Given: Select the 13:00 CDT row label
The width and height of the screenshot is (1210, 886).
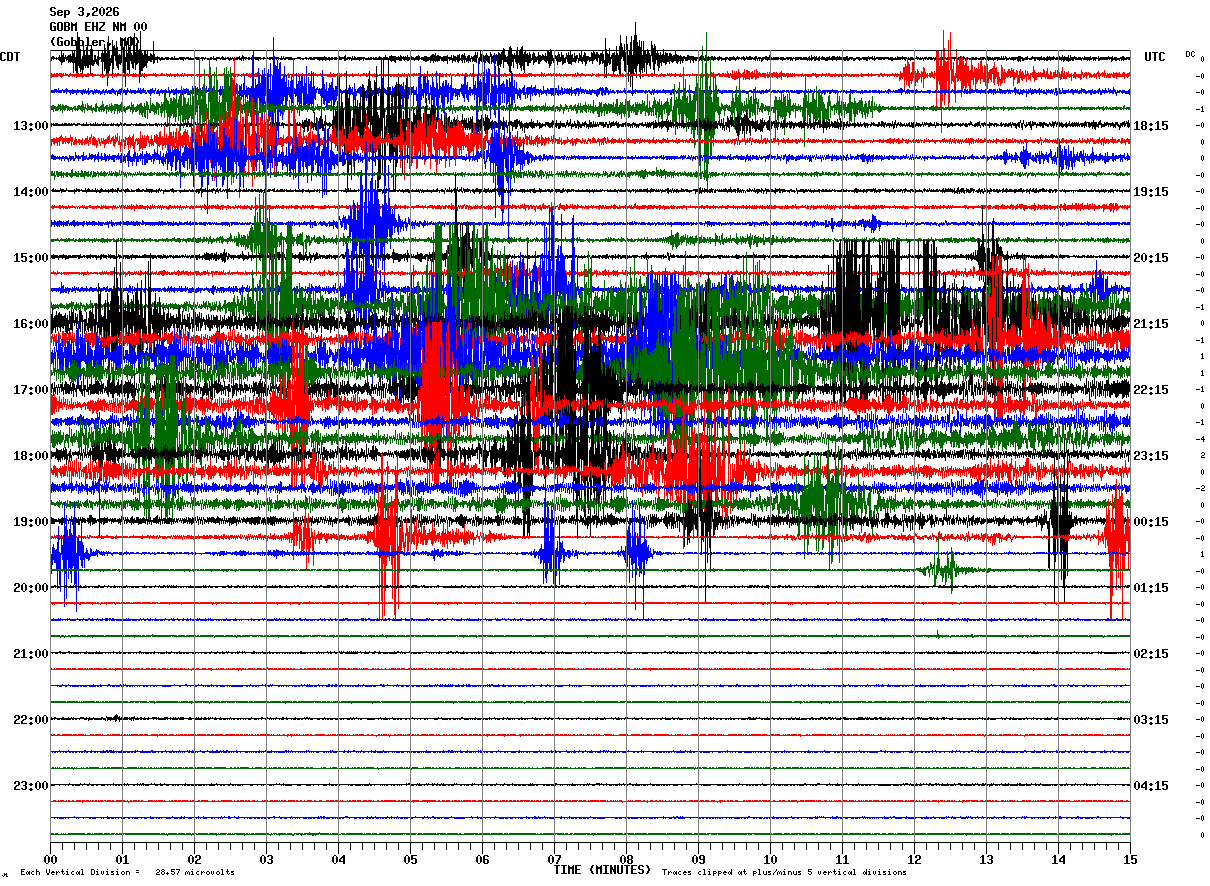Looking at the screenshot, I should pos(30,126).
